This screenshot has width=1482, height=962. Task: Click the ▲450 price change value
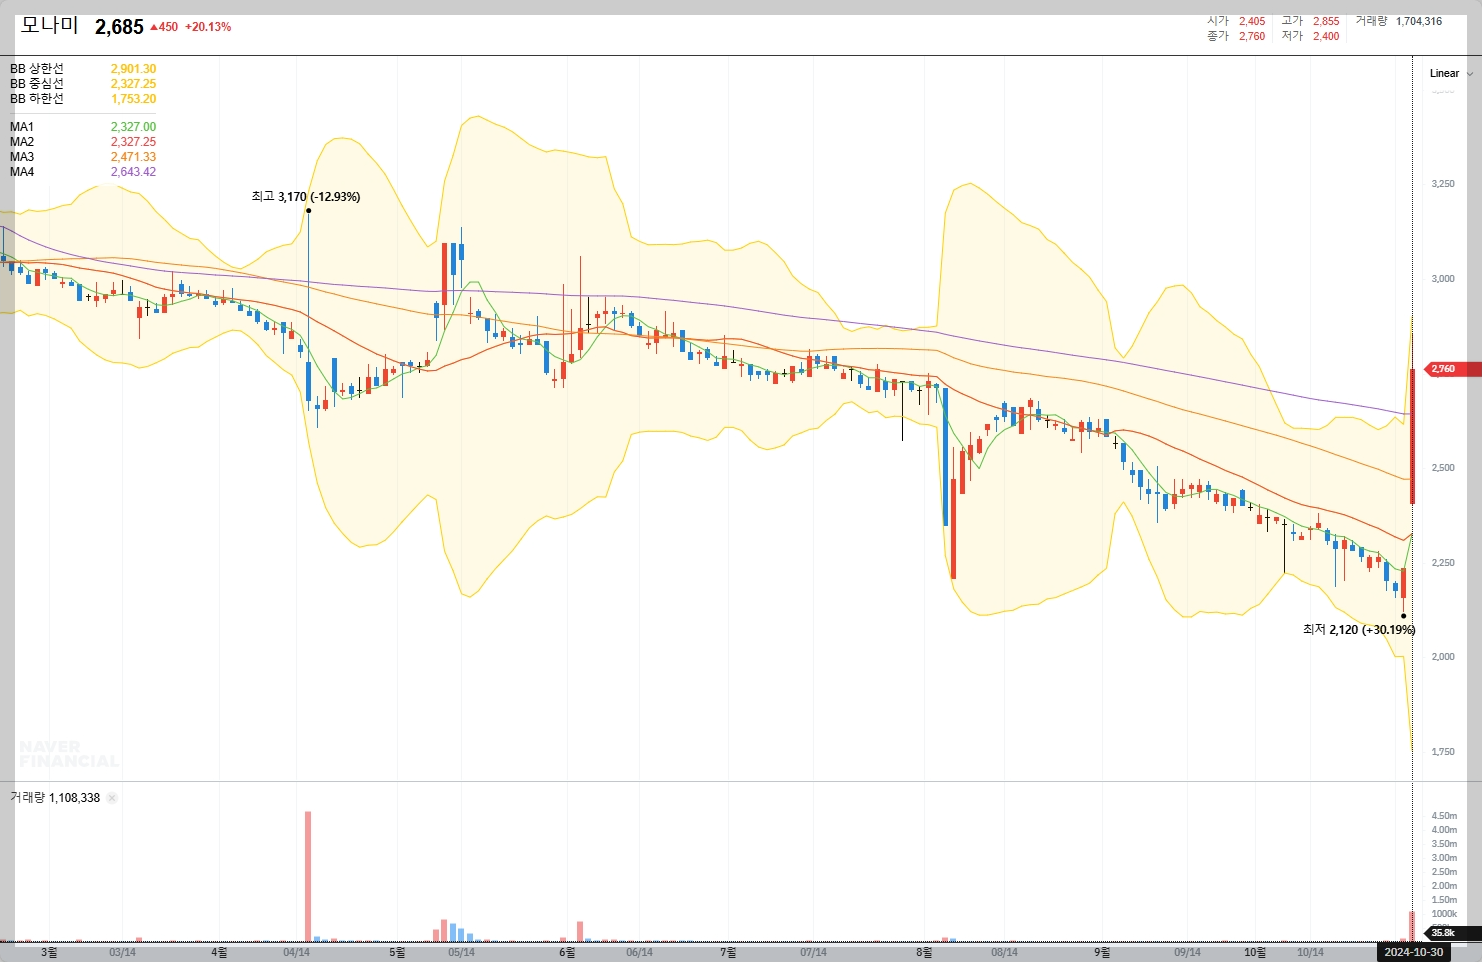(164, 27)
